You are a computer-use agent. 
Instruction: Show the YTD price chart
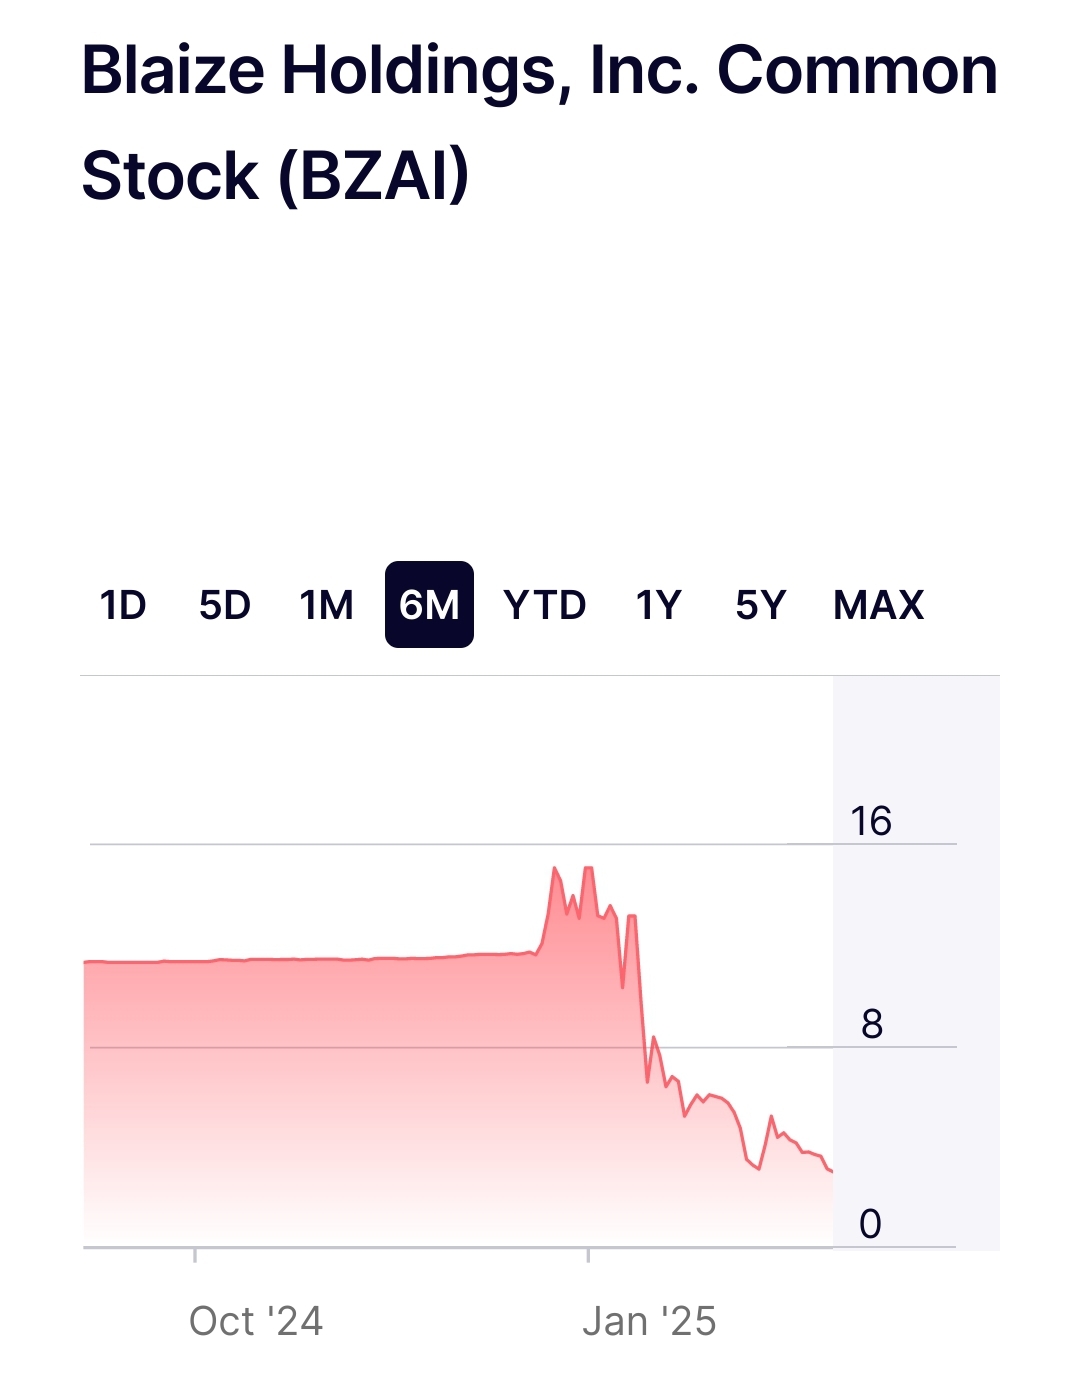544,605
